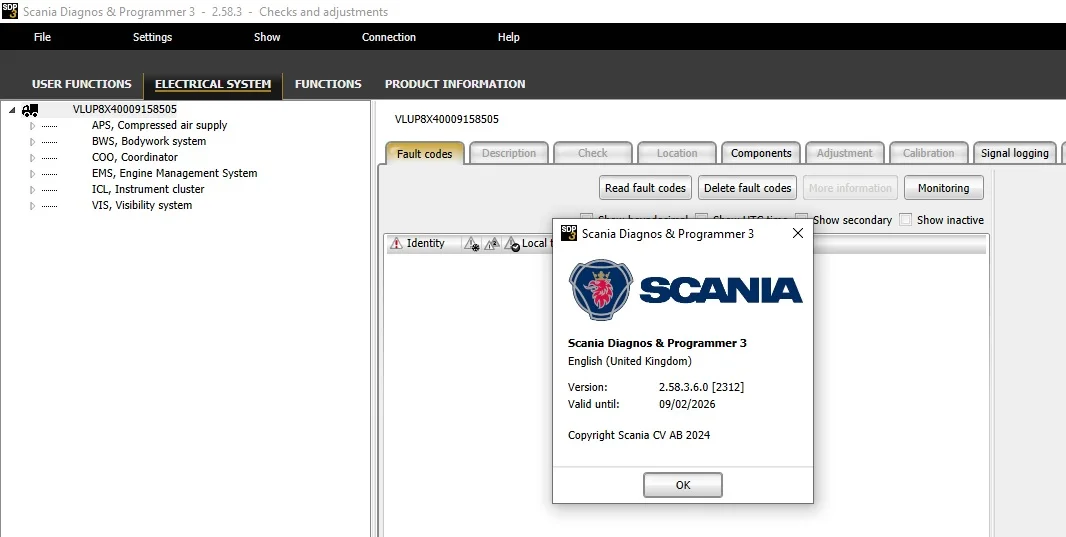Select the ELECTRICAL SYSTEM section
Screen dimensions: 1066x537
click(x=213, y=84)
